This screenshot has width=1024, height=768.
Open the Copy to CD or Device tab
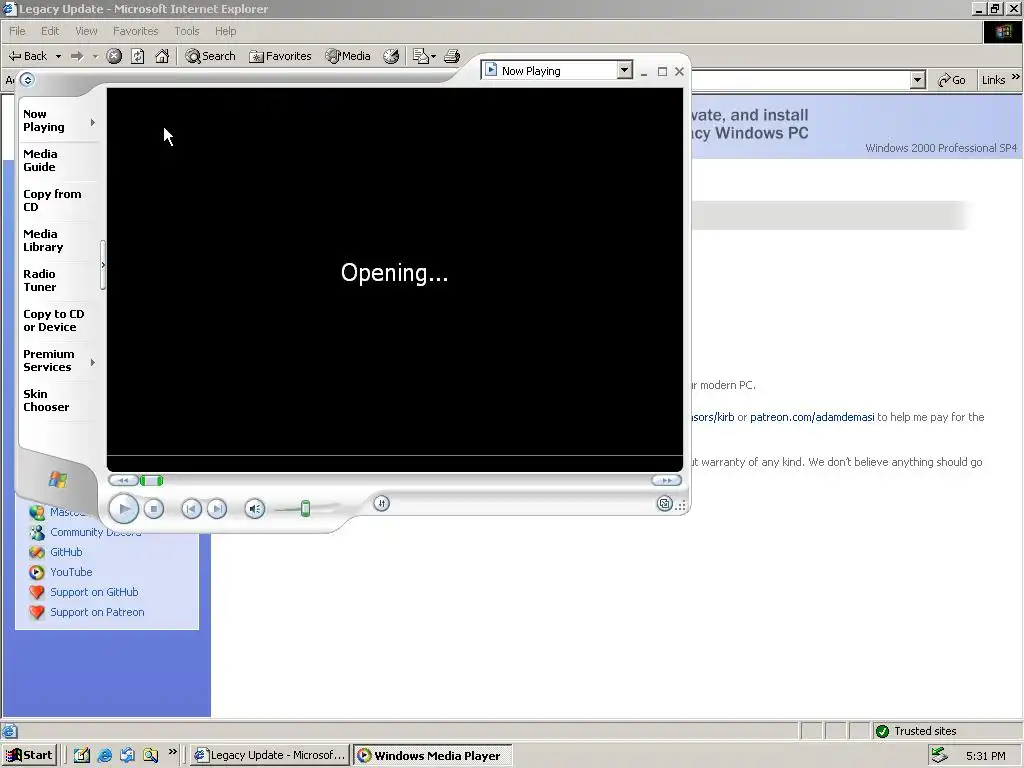click(x=54, y=321)
